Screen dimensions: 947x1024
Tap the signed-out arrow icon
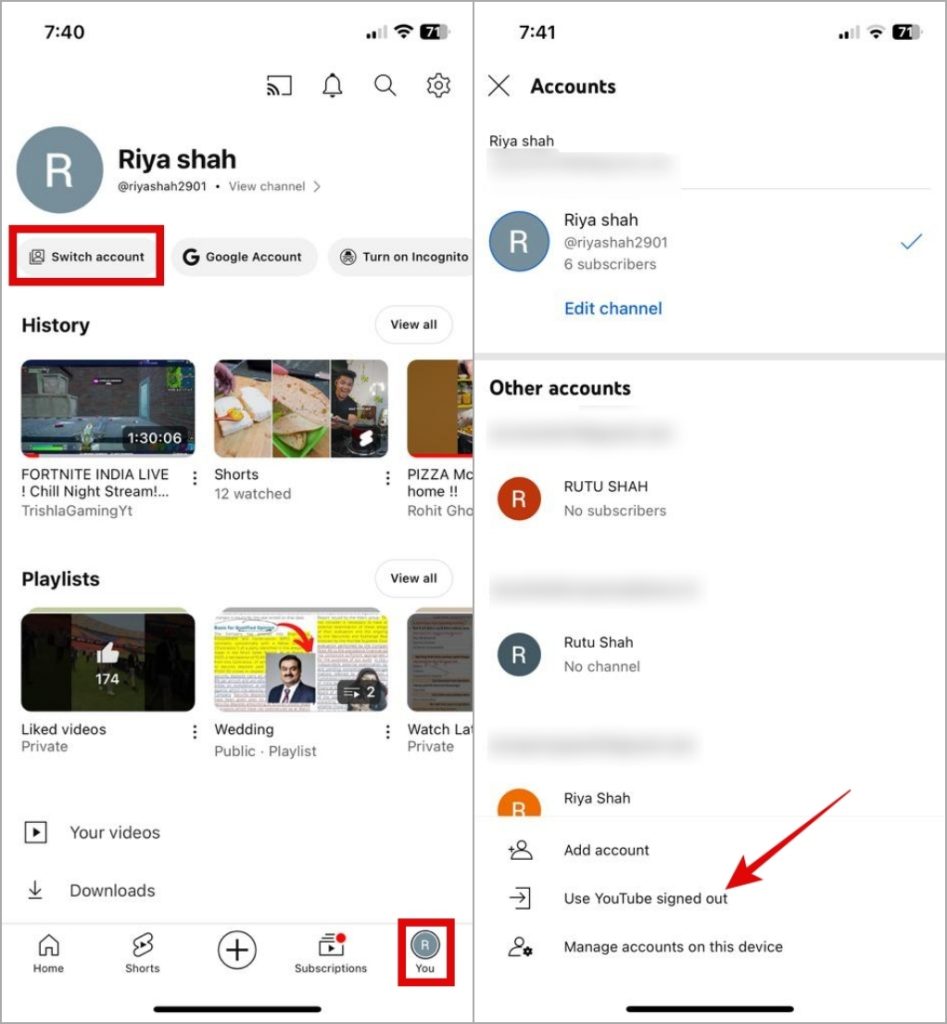pyautogui.click(x=520, y=898)
